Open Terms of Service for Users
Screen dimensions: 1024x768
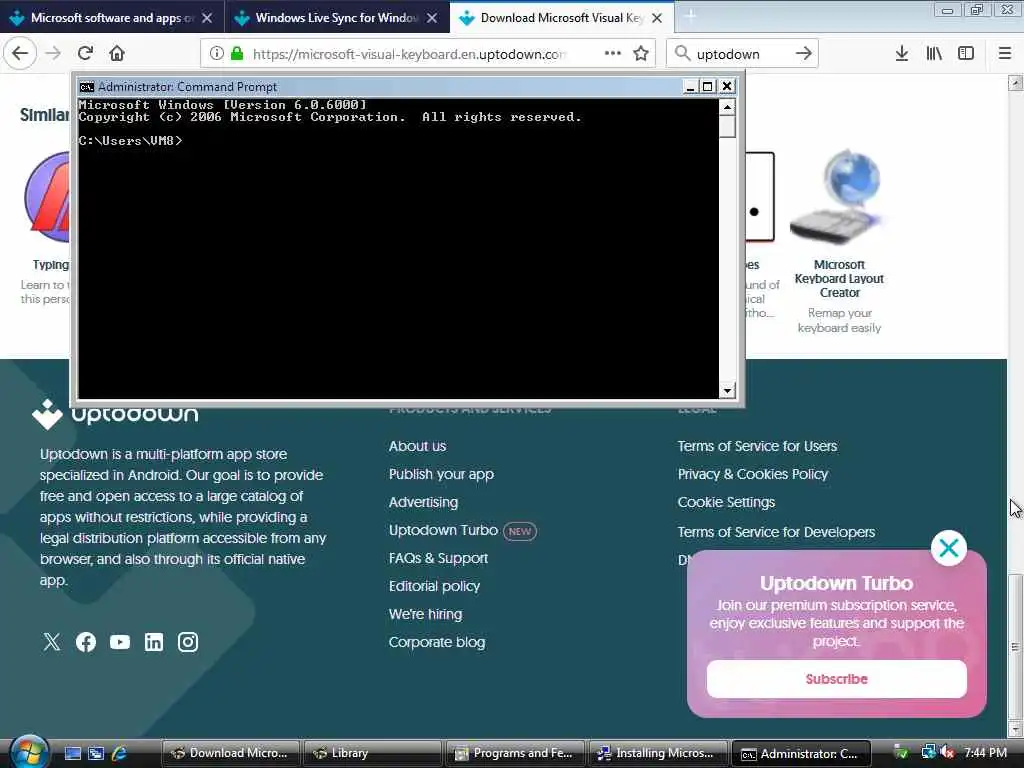click(x=757, y=446)
